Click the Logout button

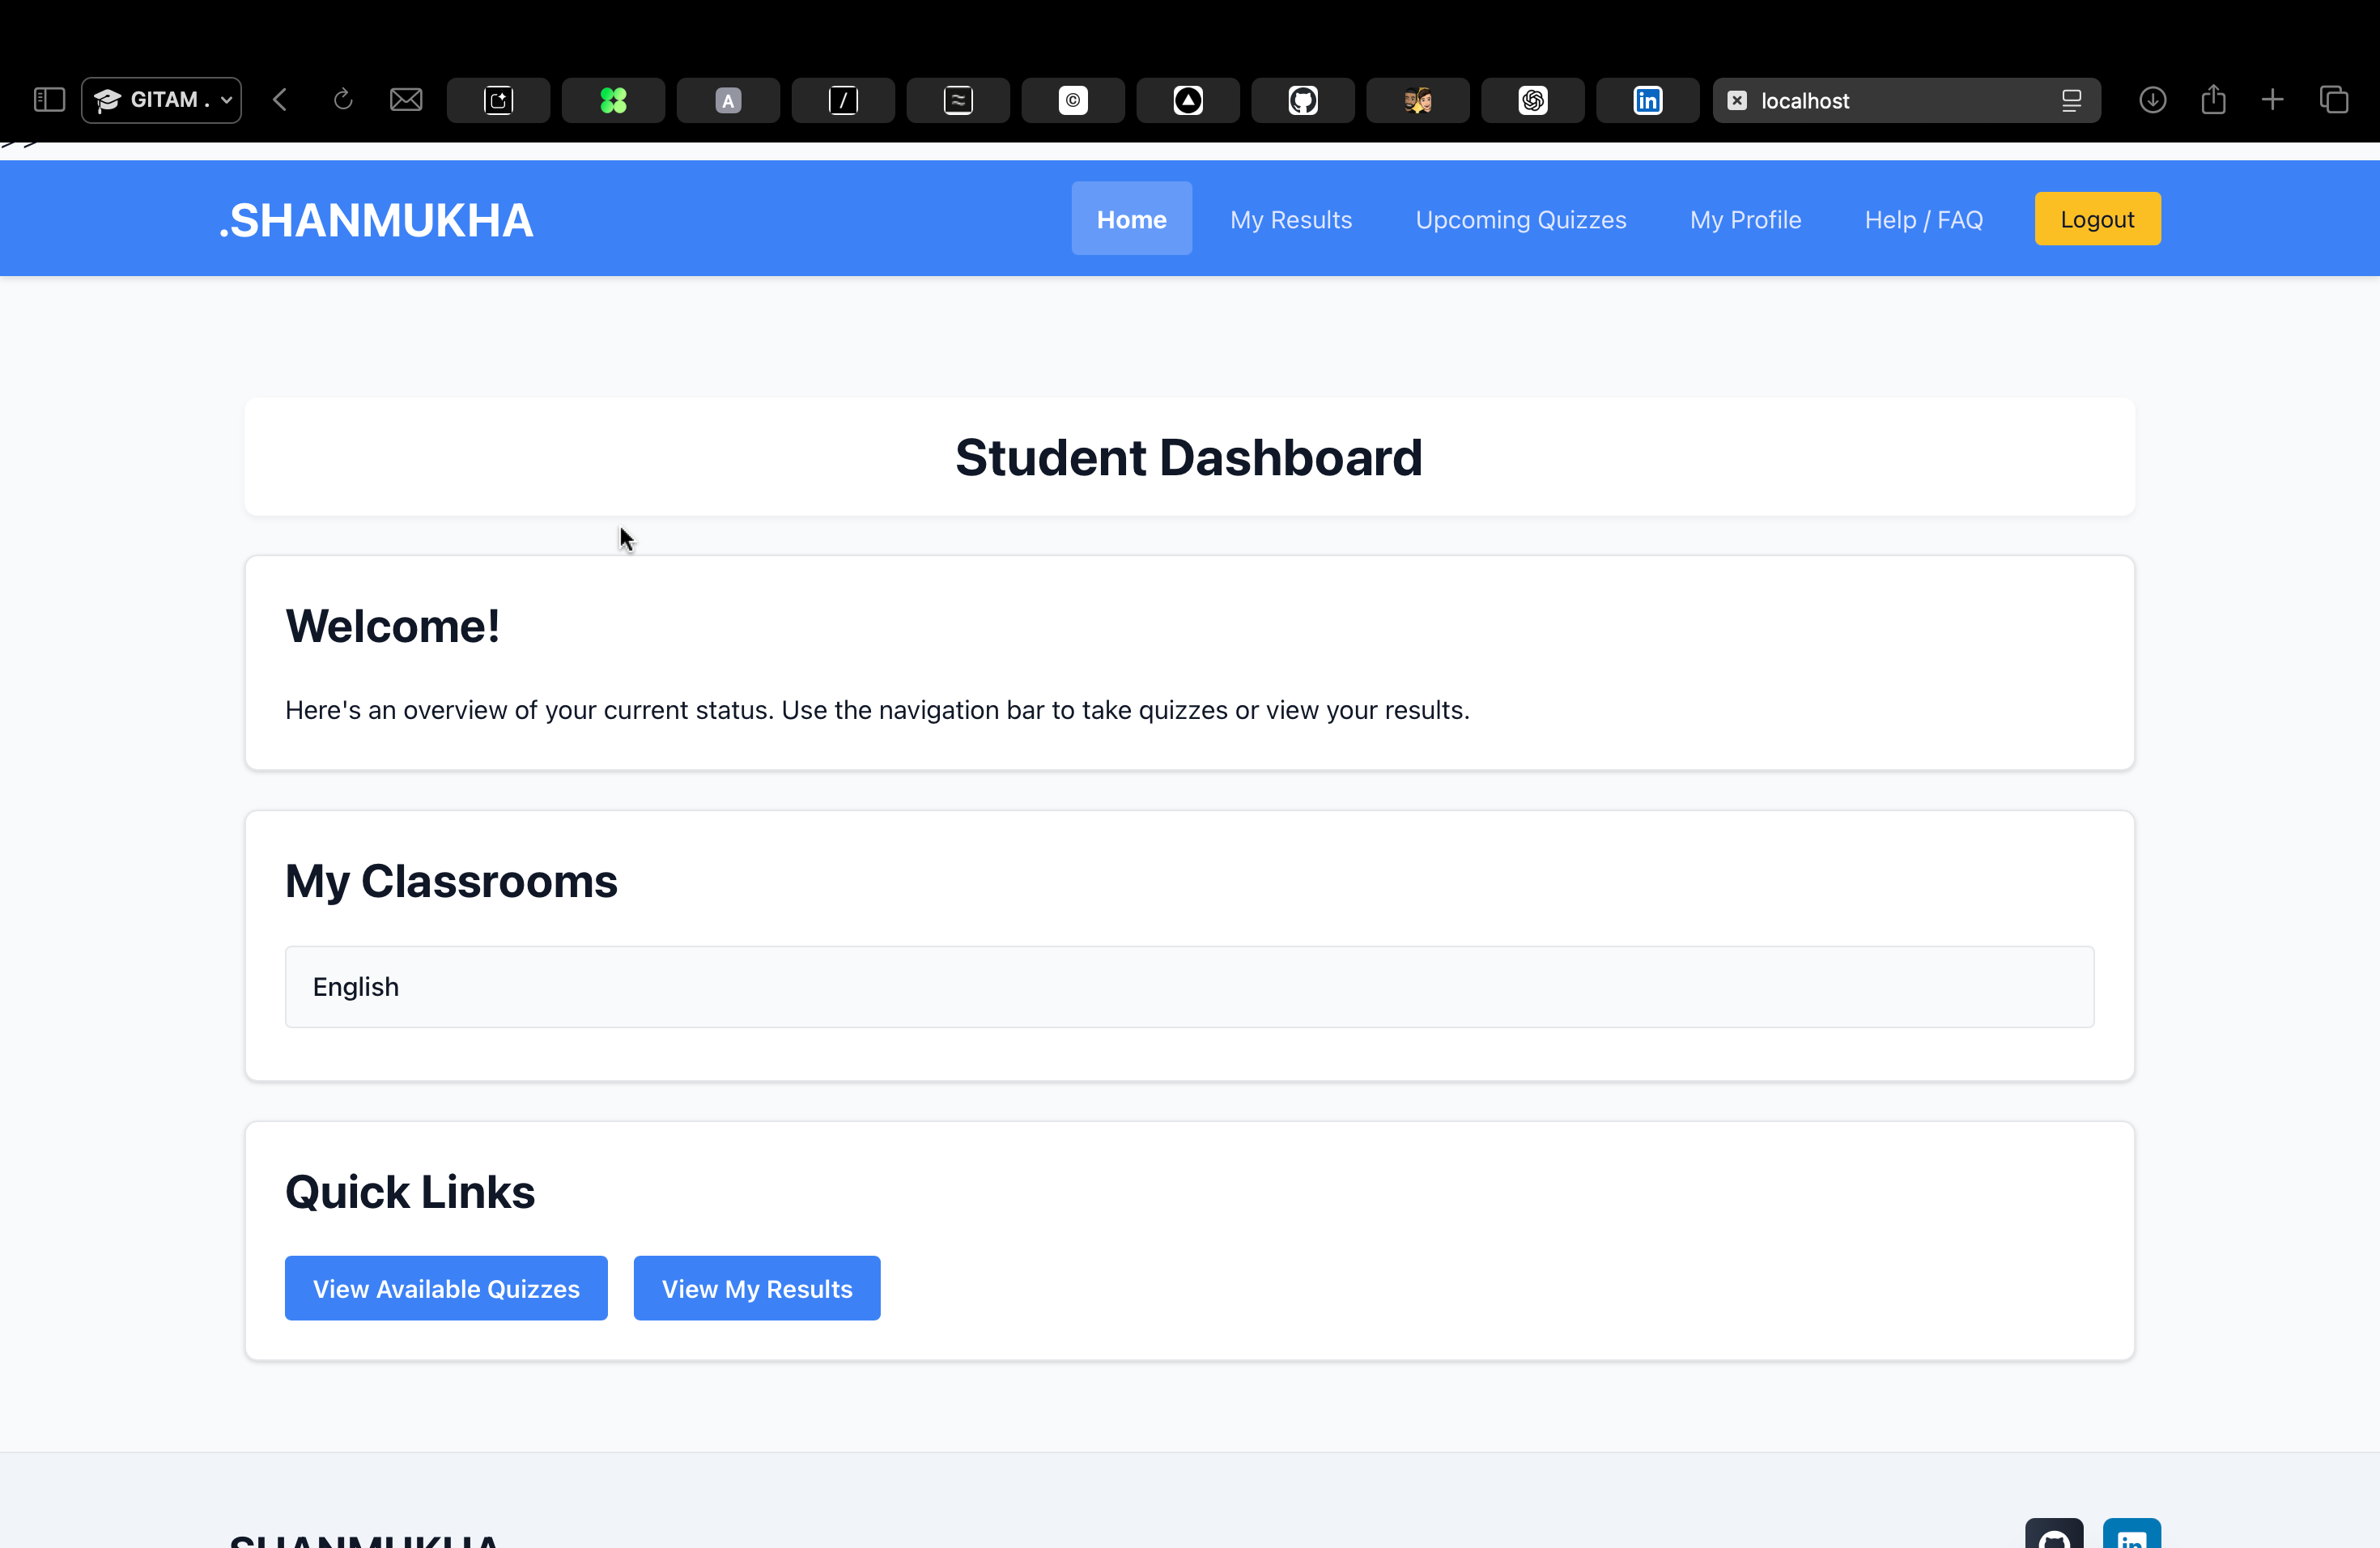2097,218
